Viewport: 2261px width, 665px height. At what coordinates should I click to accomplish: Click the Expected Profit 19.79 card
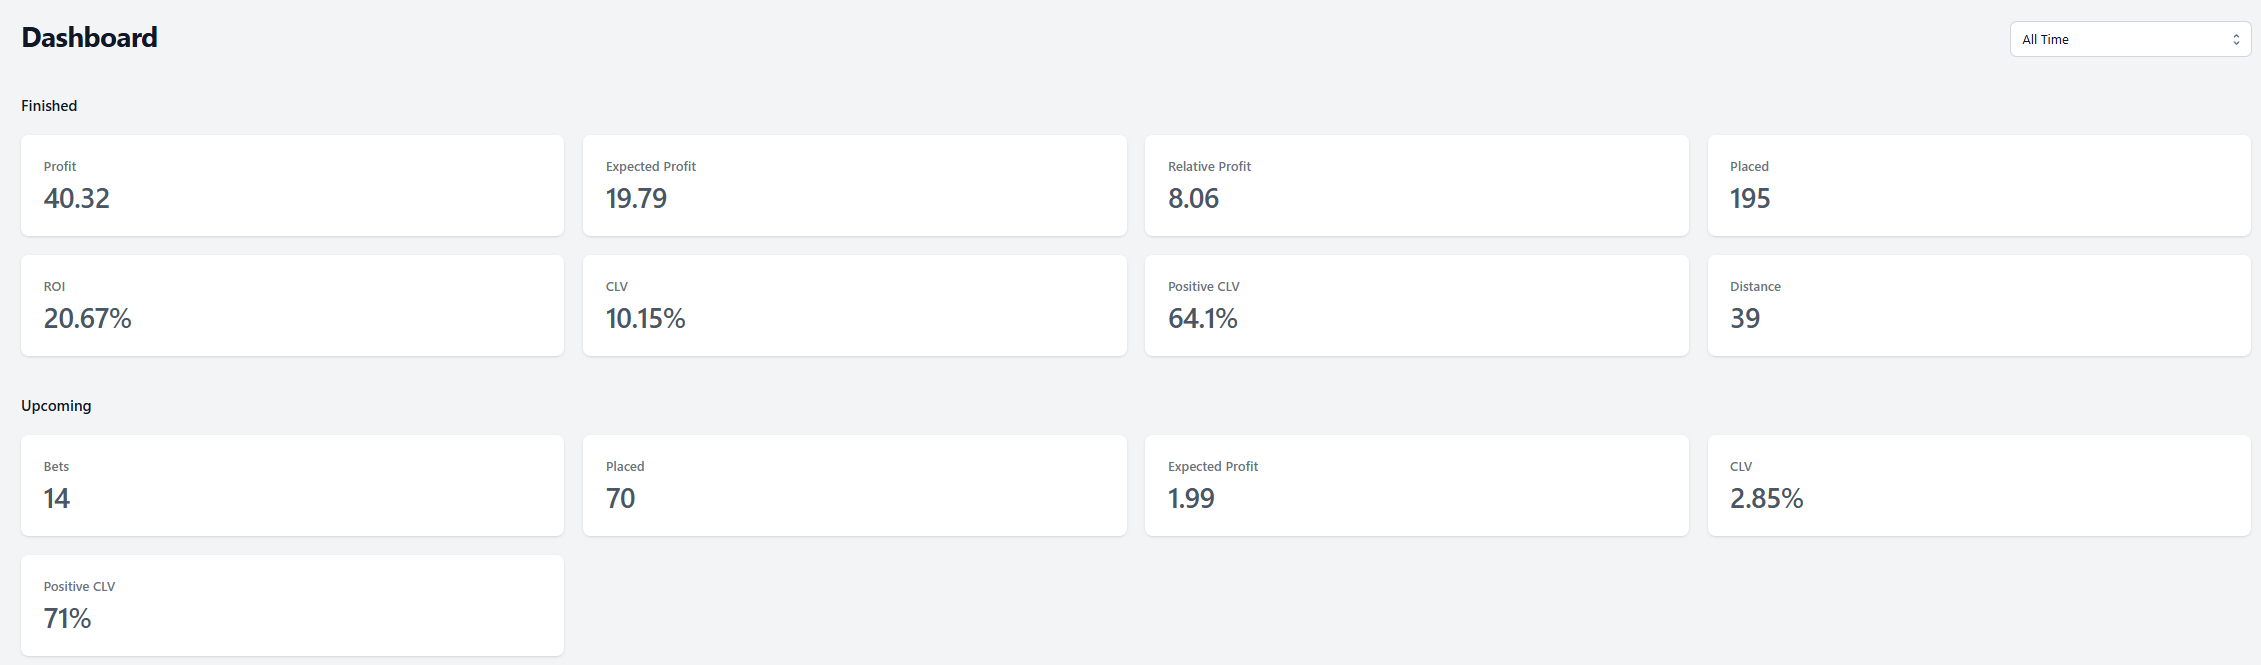coord(854,186)
